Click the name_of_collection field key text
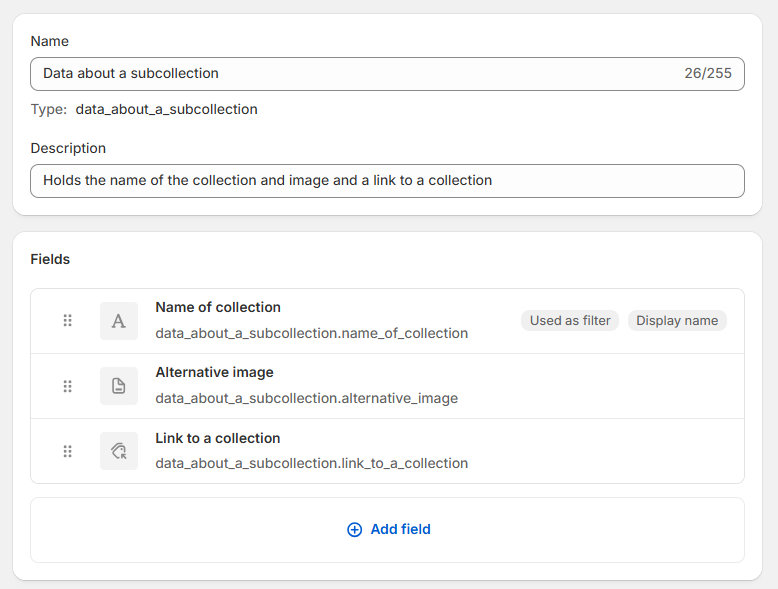 pos(311,333)
